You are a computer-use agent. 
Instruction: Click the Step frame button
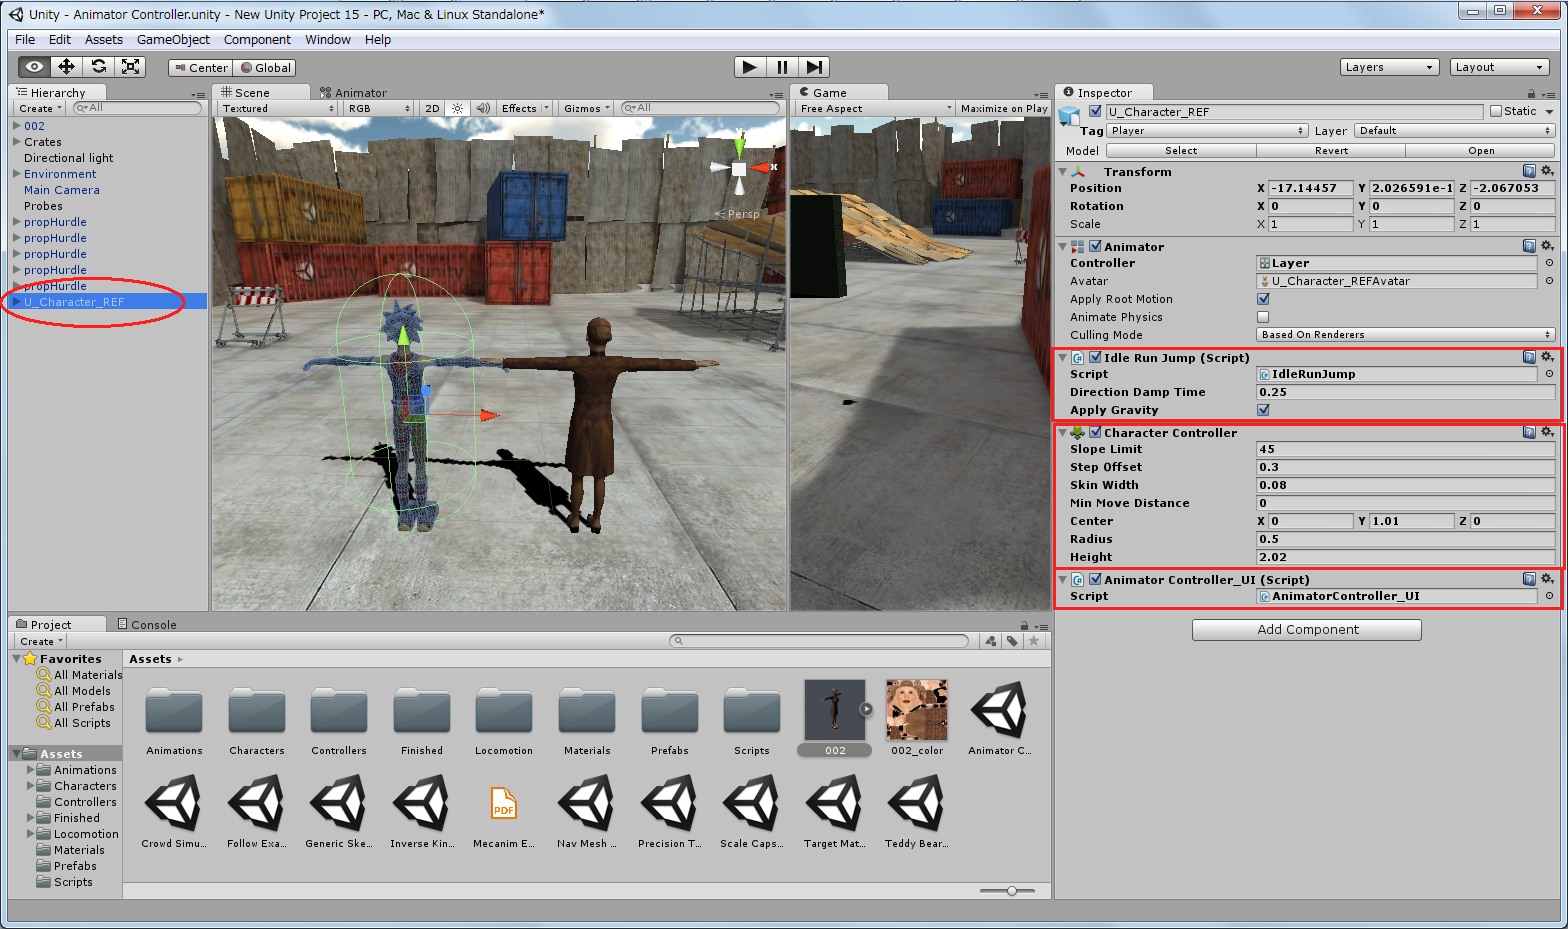click(x=814, y=67)
